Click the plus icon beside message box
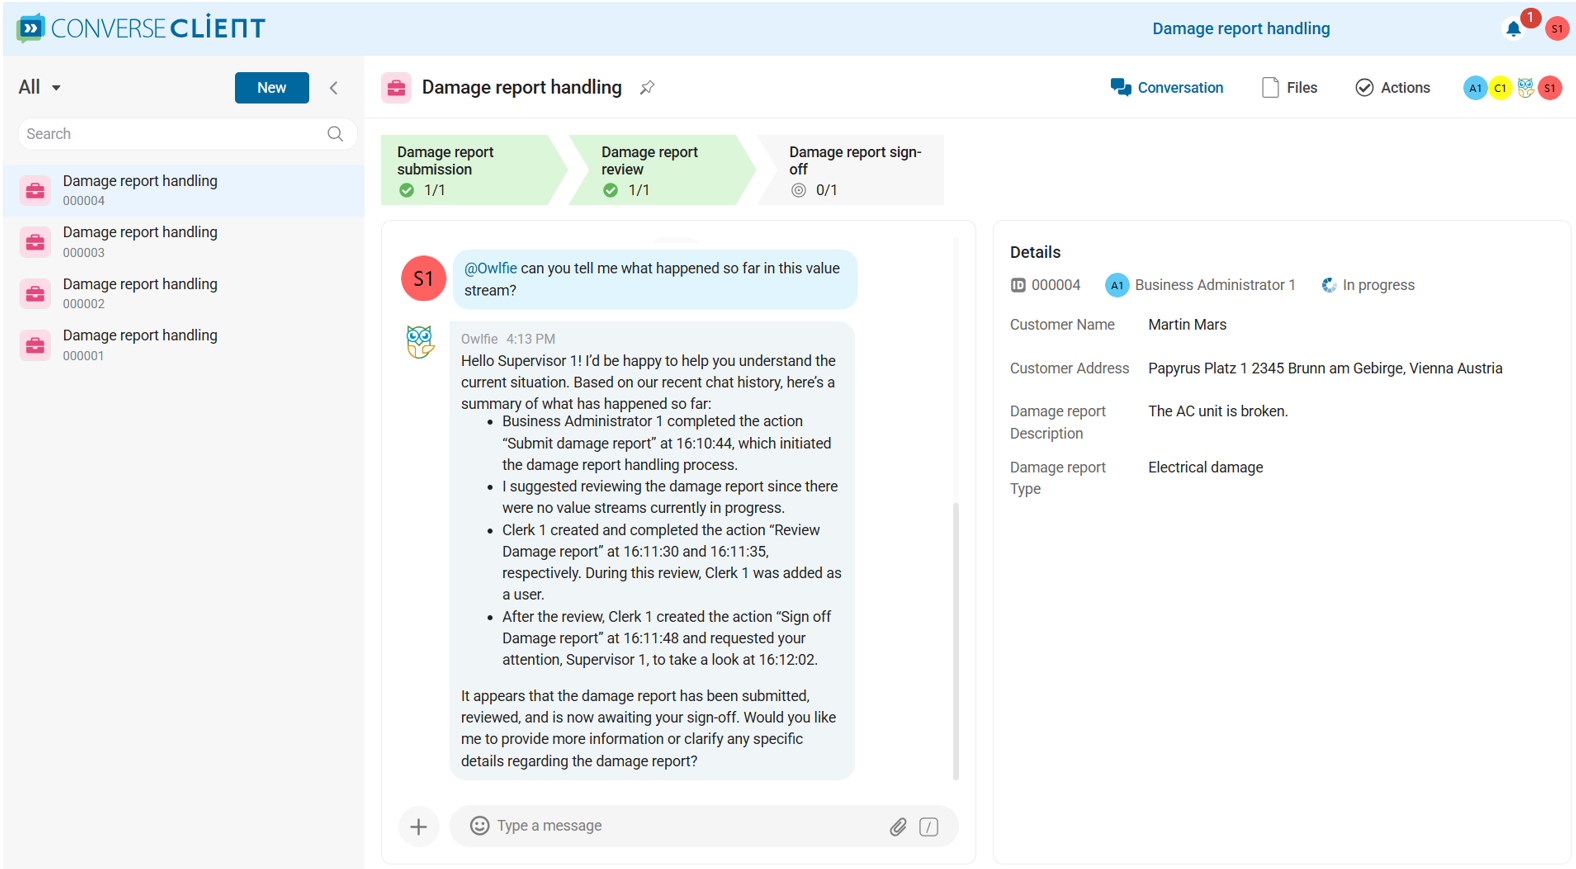Image resolution: width=1576 pixels, height=869 pixels. 419,826
